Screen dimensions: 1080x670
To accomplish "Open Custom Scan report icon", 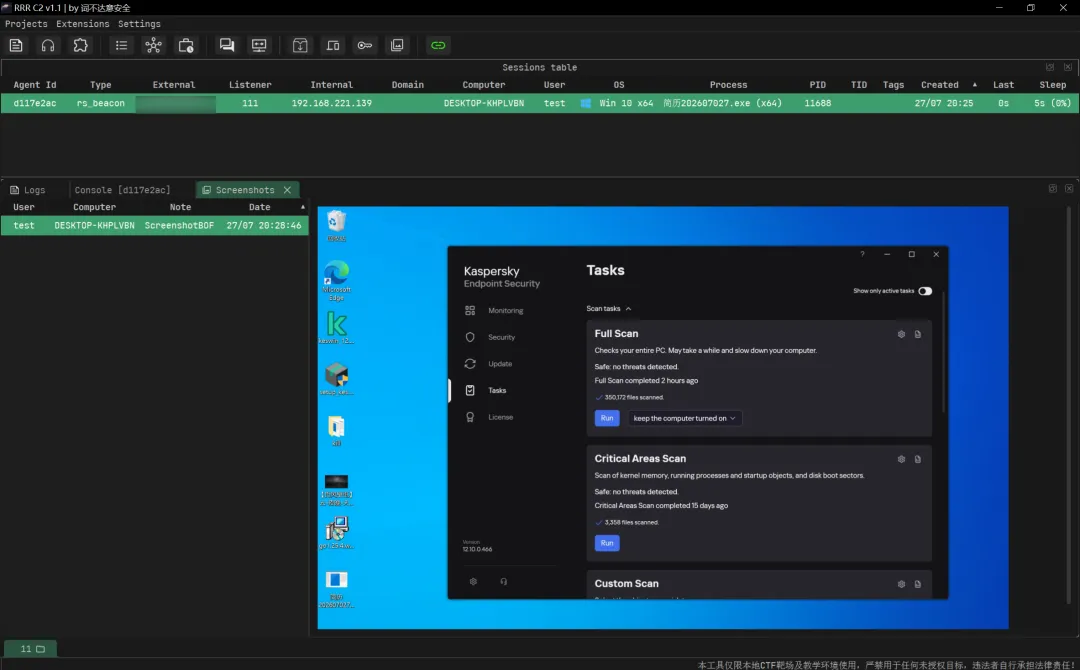I will (917, 584).
